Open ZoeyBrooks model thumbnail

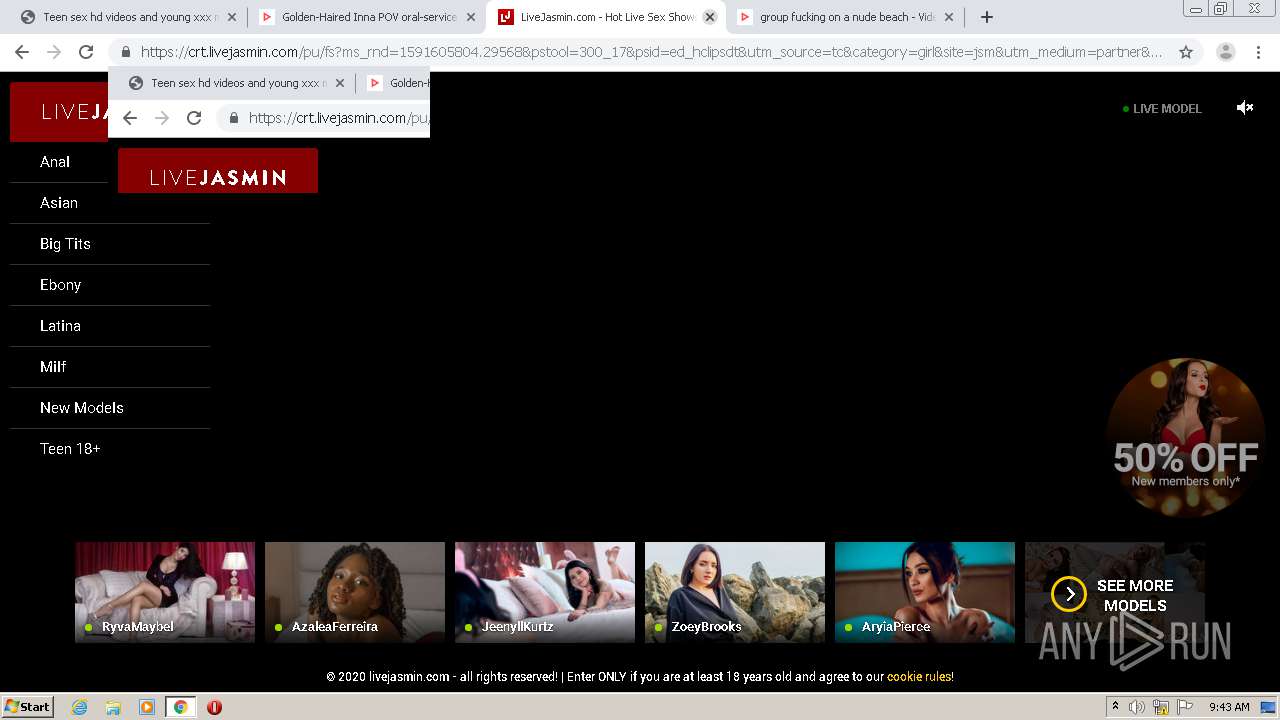pos(735,592)
